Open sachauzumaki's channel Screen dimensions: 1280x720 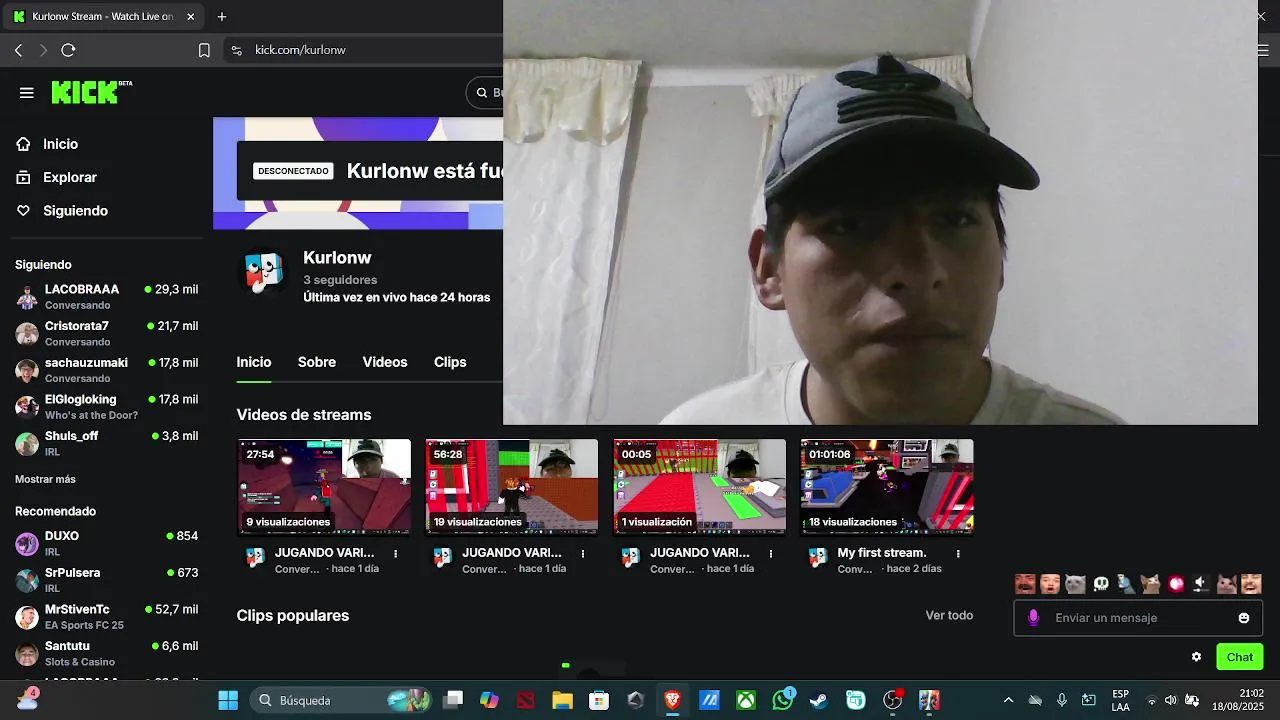pos(106,370)
